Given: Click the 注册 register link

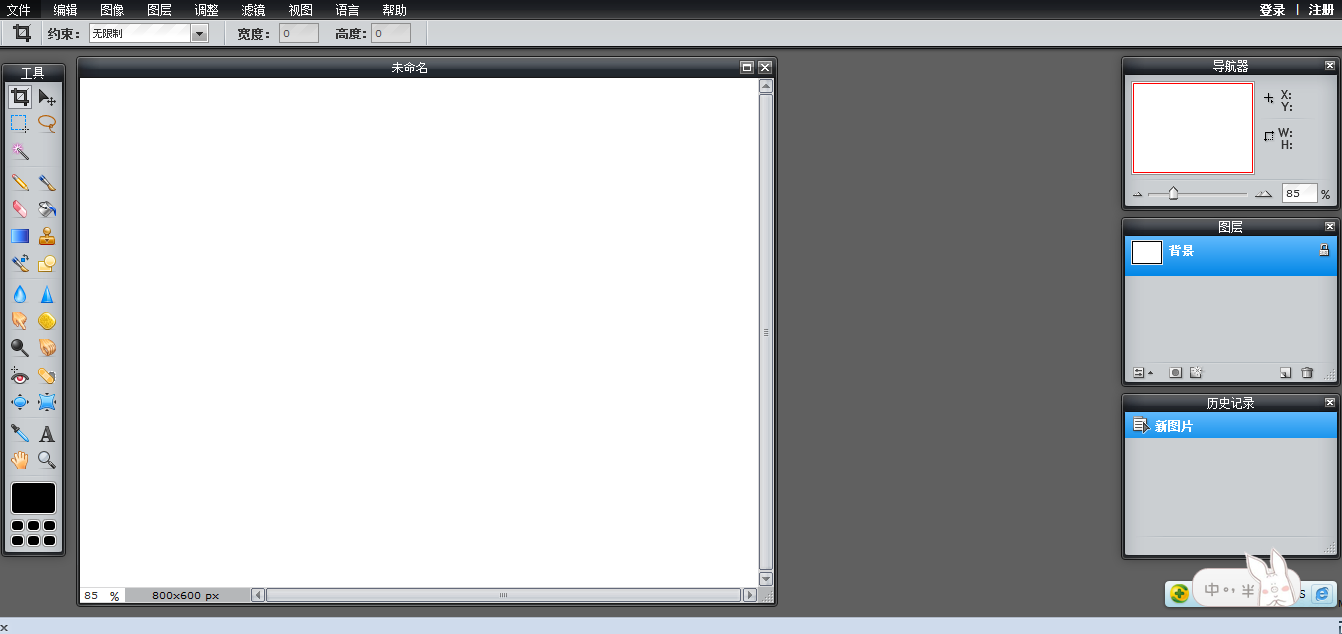Looking at the screenshot, I should pyautogui.click(x=1321, y=10).
